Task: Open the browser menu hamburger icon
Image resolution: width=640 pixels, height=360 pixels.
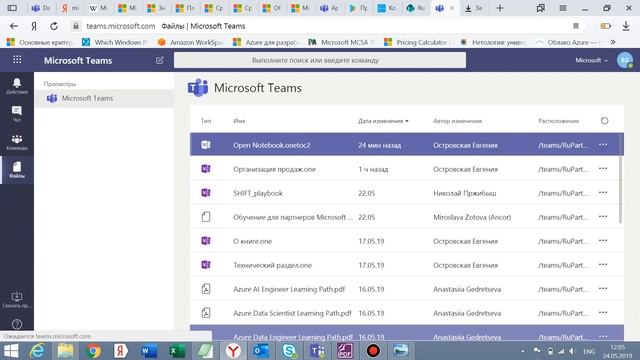Action: (x=562, y=8)
